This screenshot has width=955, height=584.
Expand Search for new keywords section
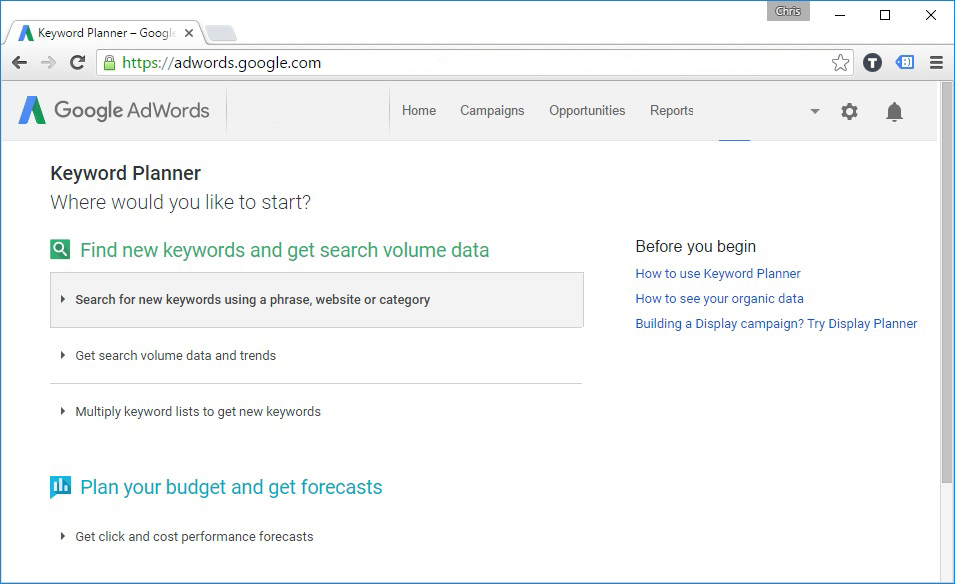[x=317, y=300]
